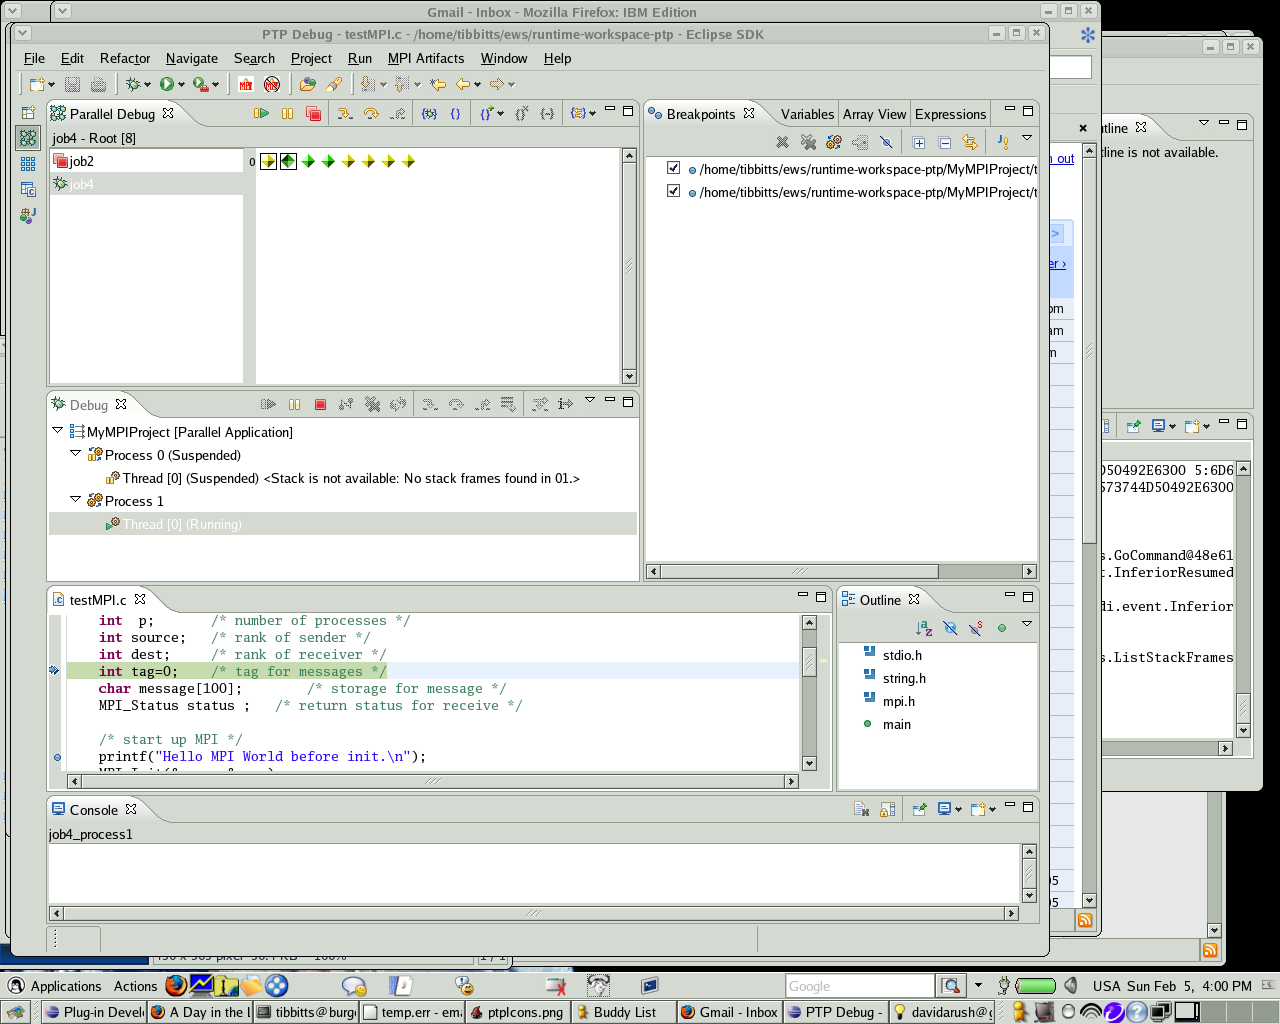
Task: Click Google search field in panel
Action: click(860, 986)
